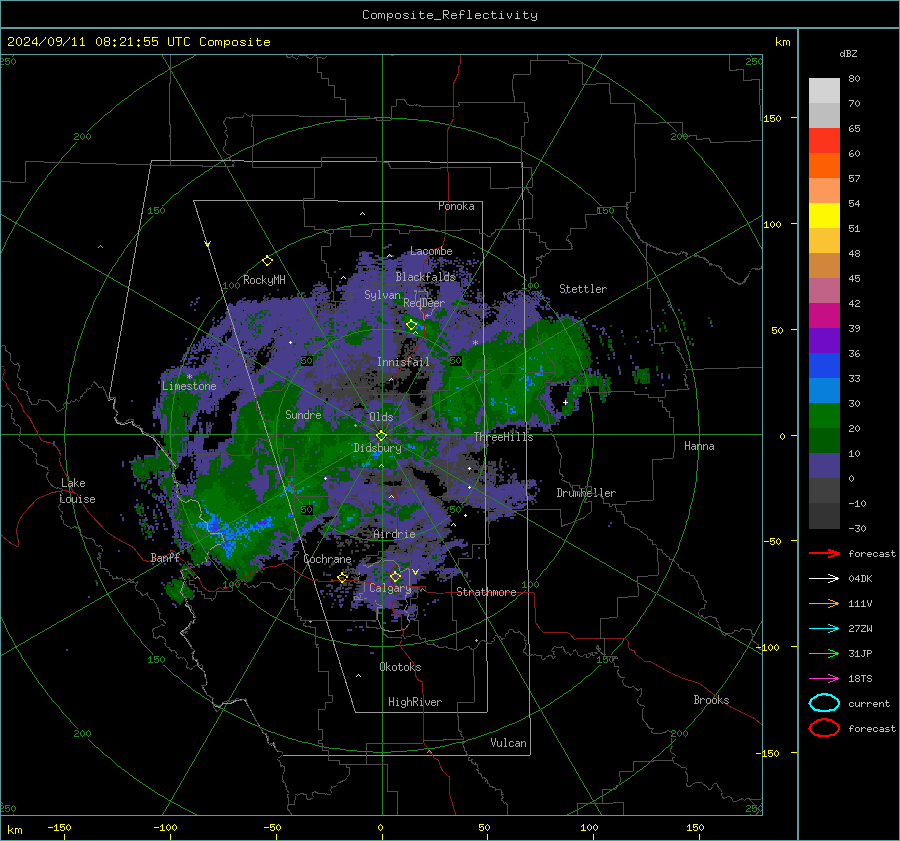Click the 'Didsbury' map label
This screenshot has width=900, height=841.
click(x=378, y=448)
